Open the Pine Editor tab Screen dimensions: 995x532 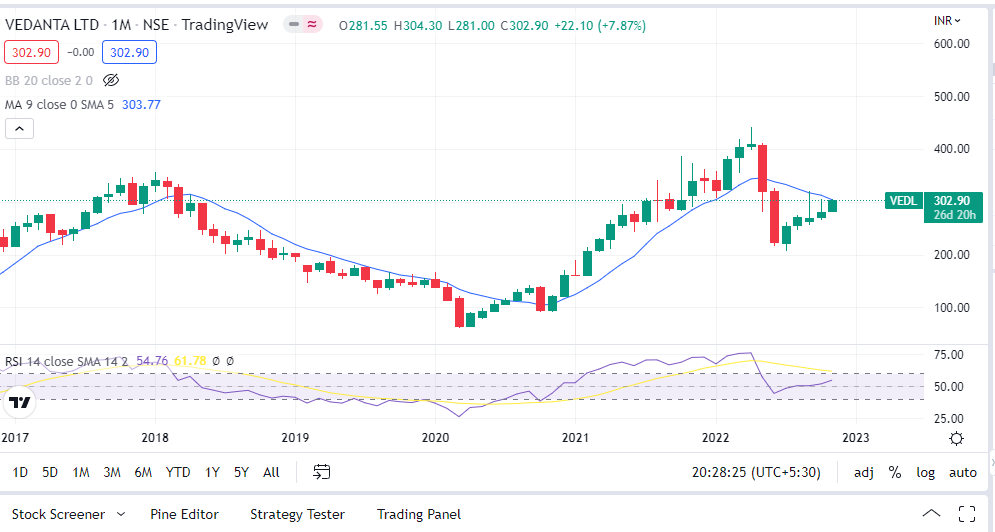(184, 514)
